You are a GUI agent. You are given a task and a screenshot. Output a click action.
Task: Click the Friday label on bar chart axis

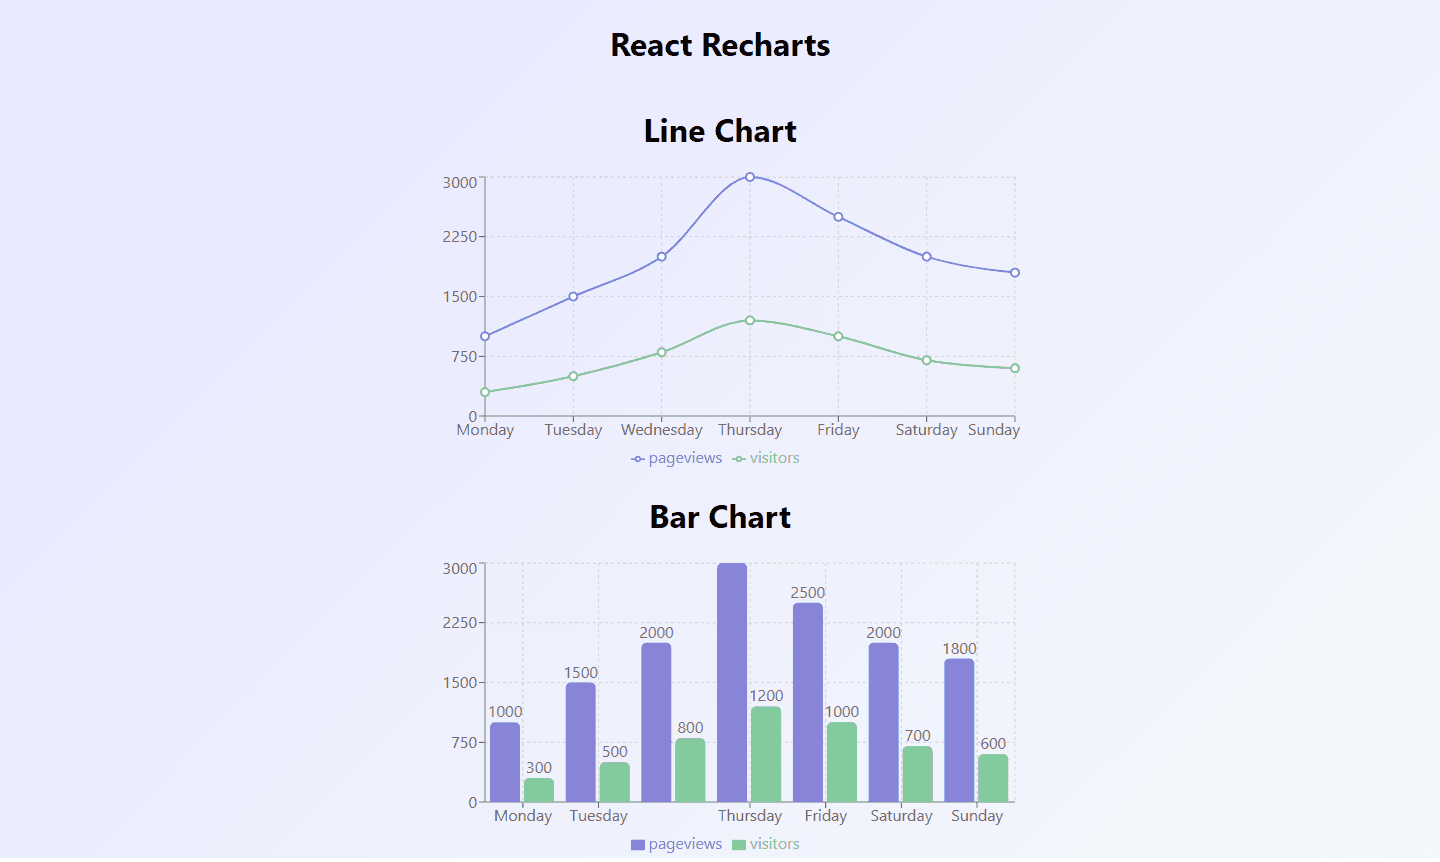point(826,817)
